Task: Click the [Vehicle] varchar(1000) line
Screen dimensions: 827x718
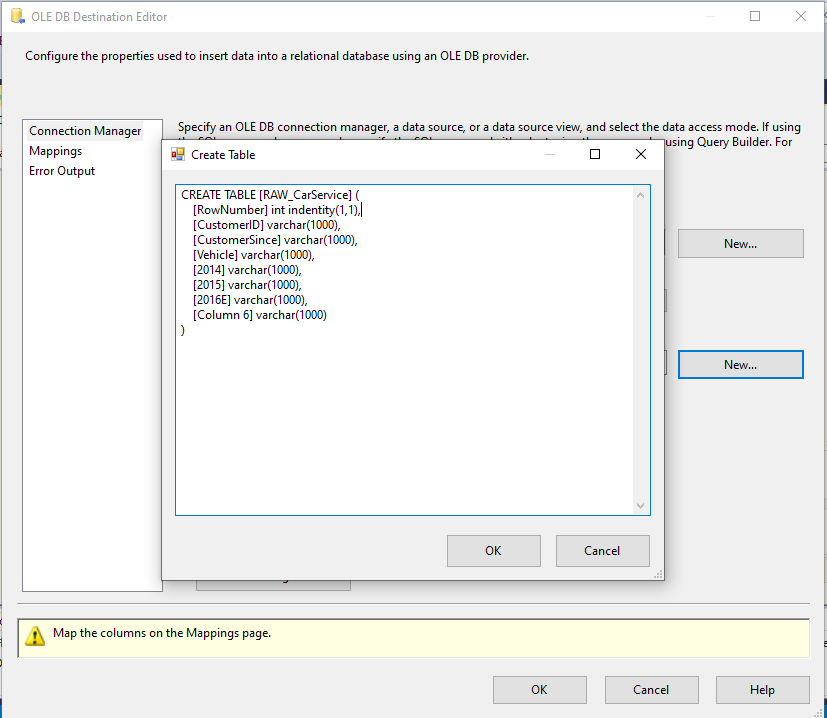Action: coord(254,255)
